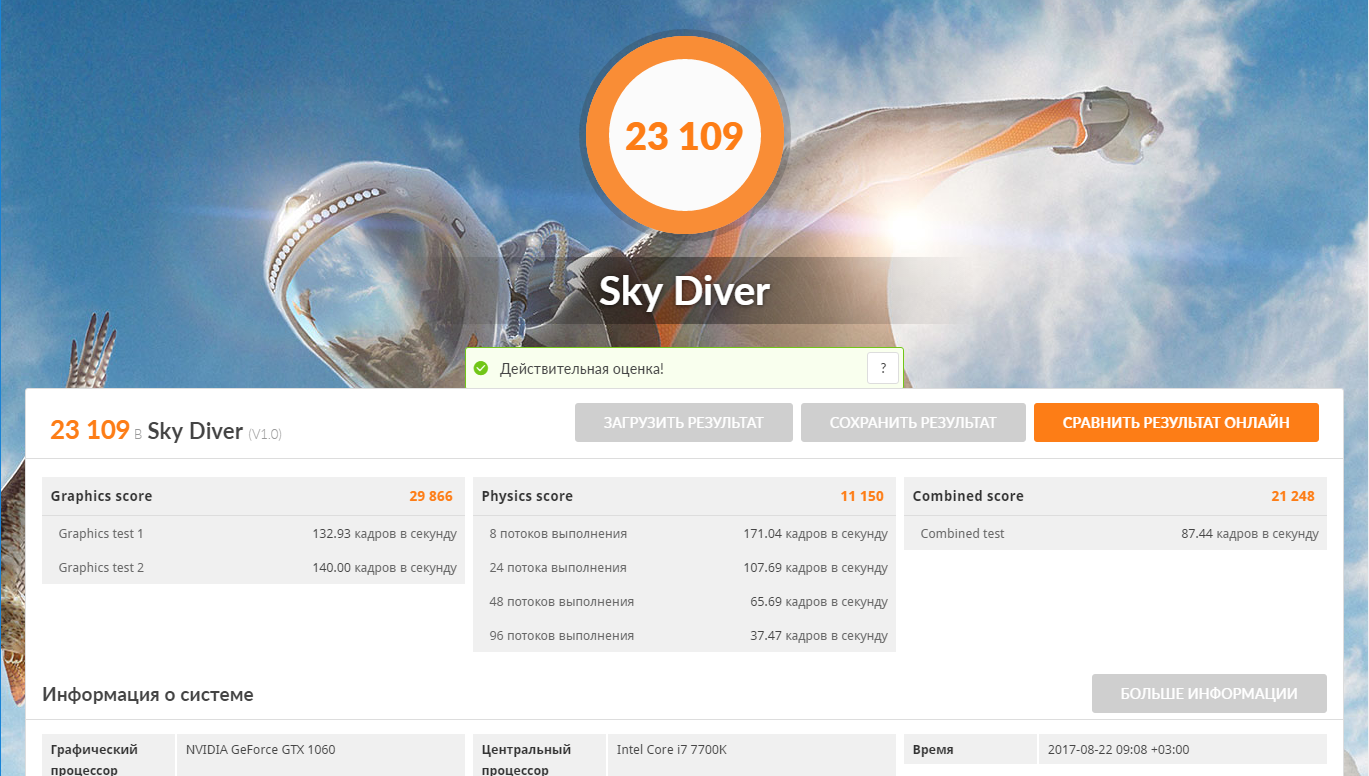The height and width of the screenshot is (776, 1369).
Task: Click the Graphics score header label
Action: [x=102, y=496]
